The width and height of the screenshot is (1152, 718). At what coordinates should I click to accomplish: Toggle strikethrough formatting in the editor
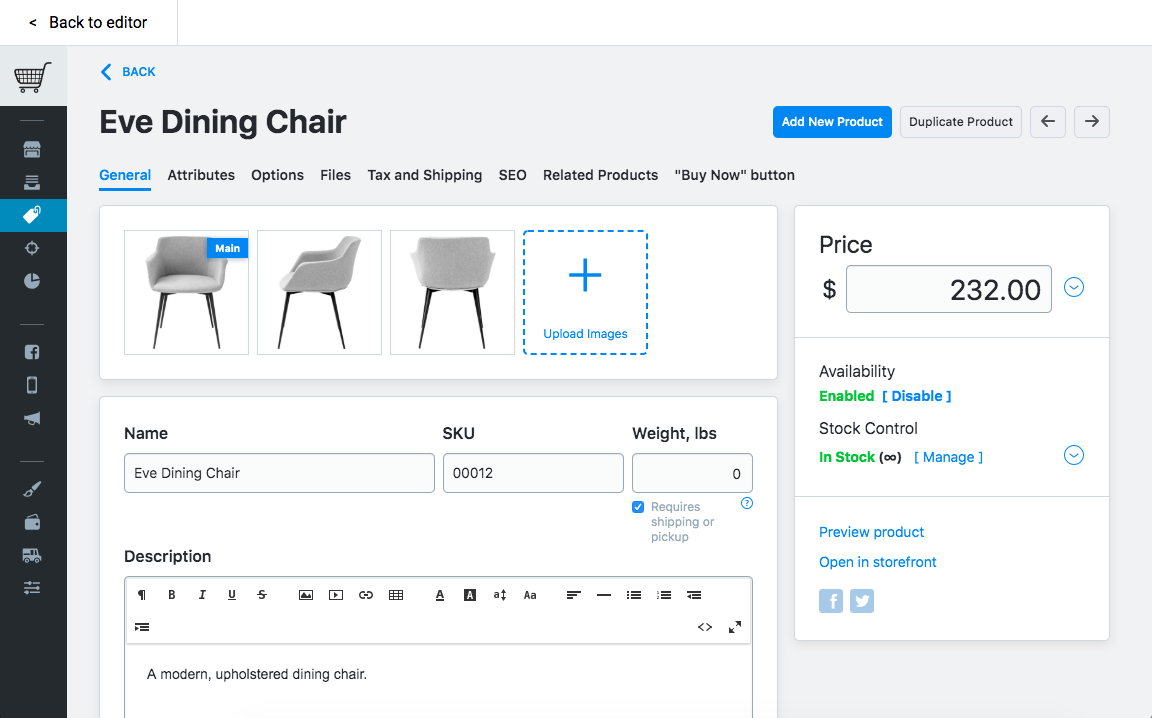click(262, 594)
